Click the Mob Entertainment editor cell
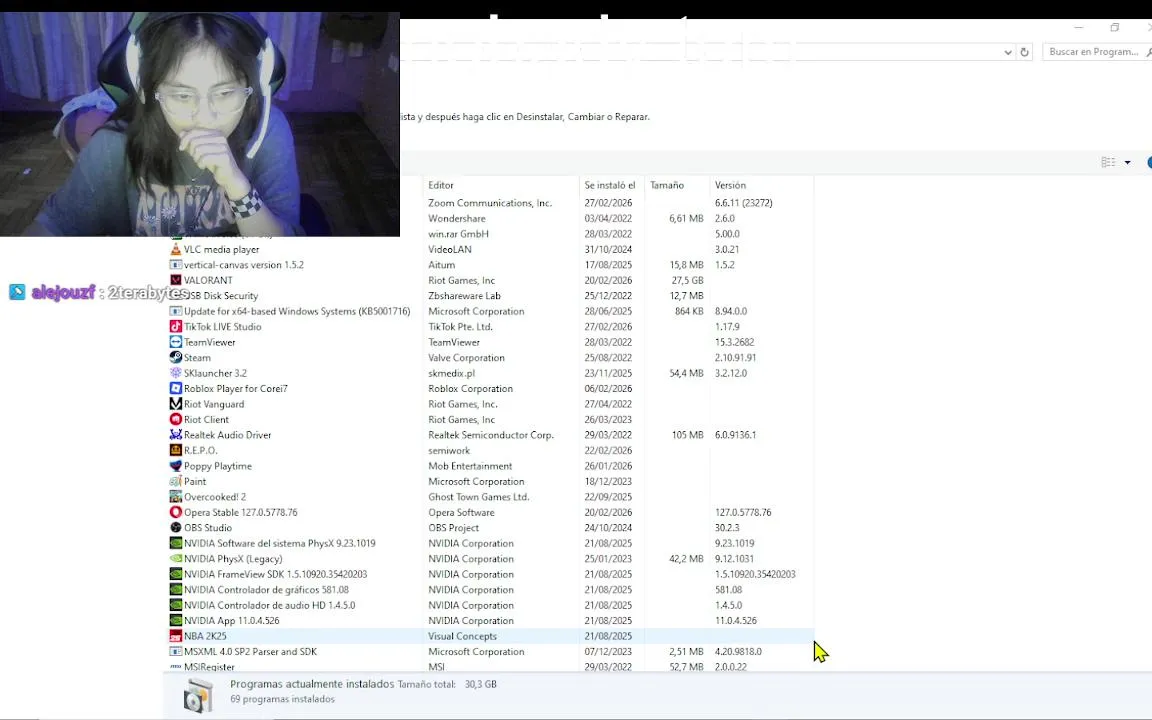 coord(470,466)
